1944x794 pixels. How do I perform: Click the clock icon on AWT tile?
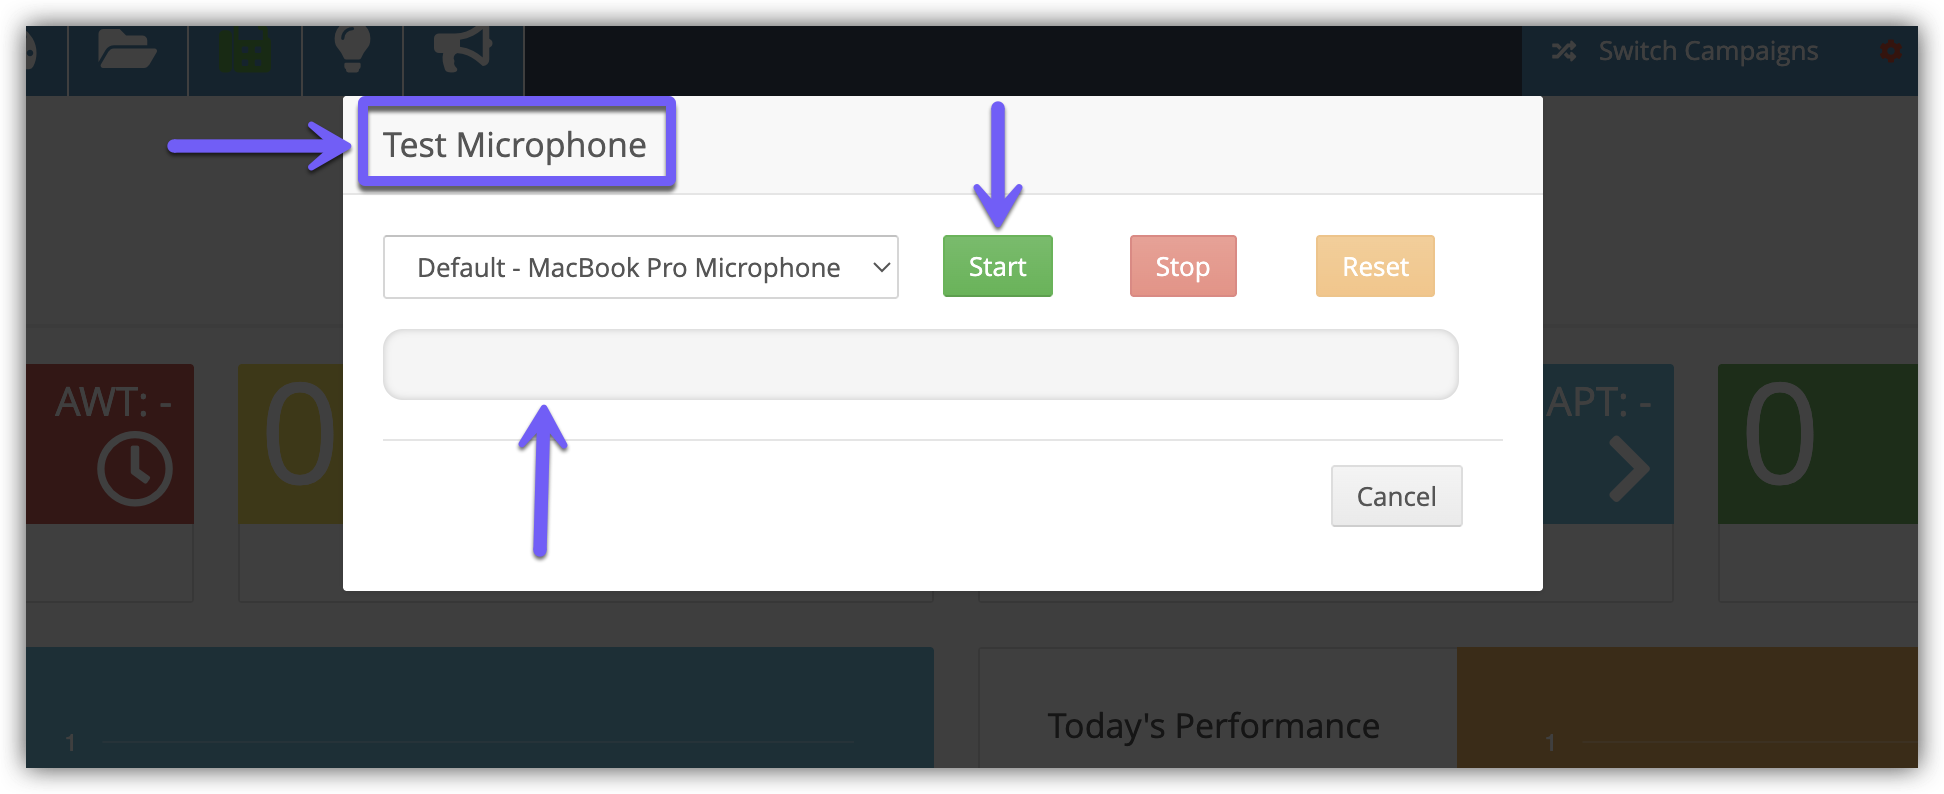[135, 468]
